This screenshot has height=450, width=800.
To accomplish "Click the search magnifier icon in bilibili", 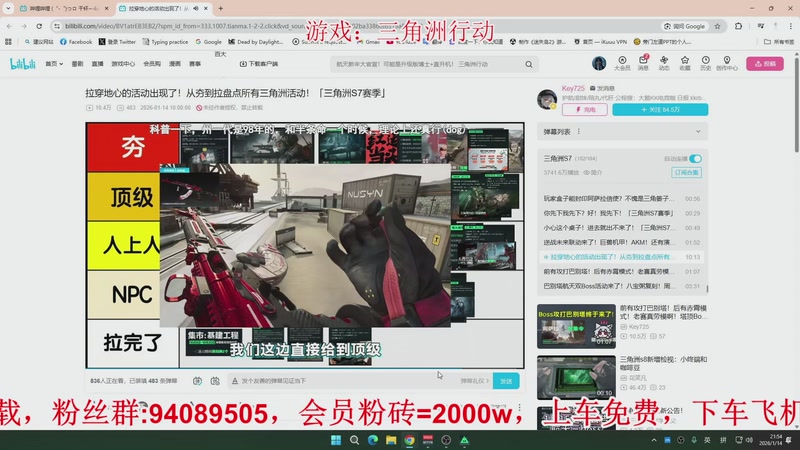I will point(529,64).
